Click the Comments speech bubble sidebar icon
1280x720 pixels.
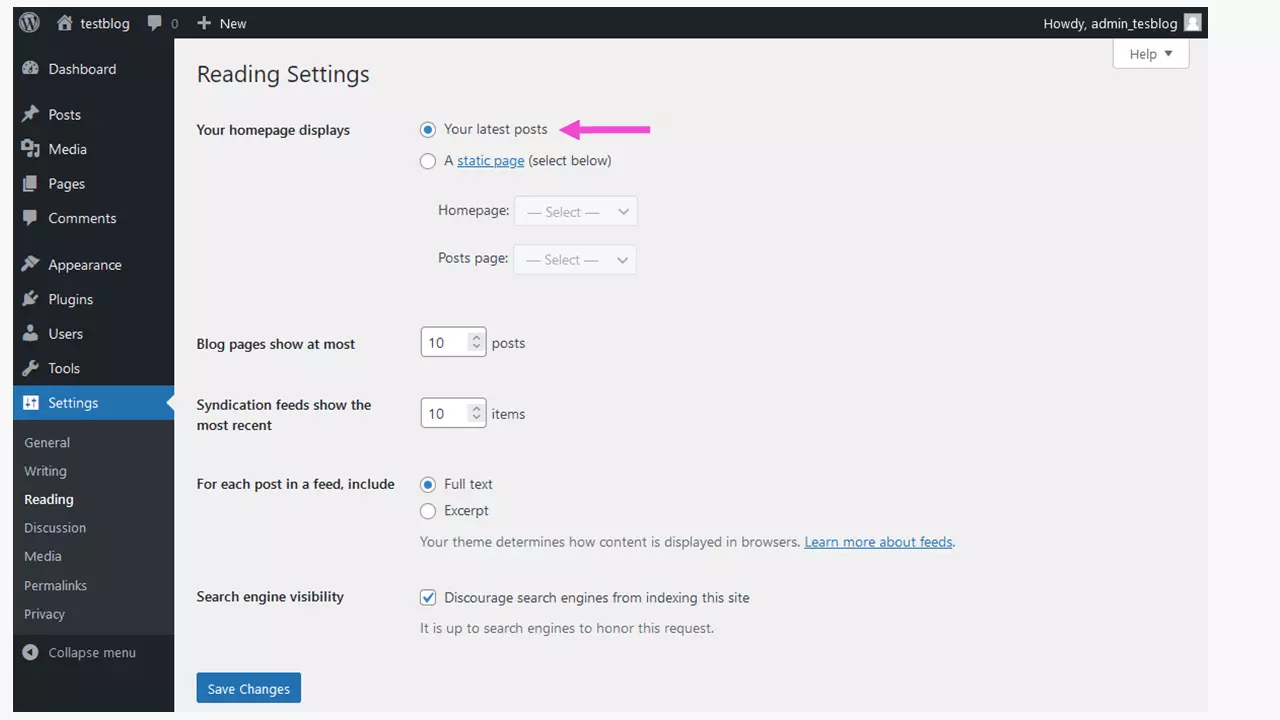[x=31, y=218]
